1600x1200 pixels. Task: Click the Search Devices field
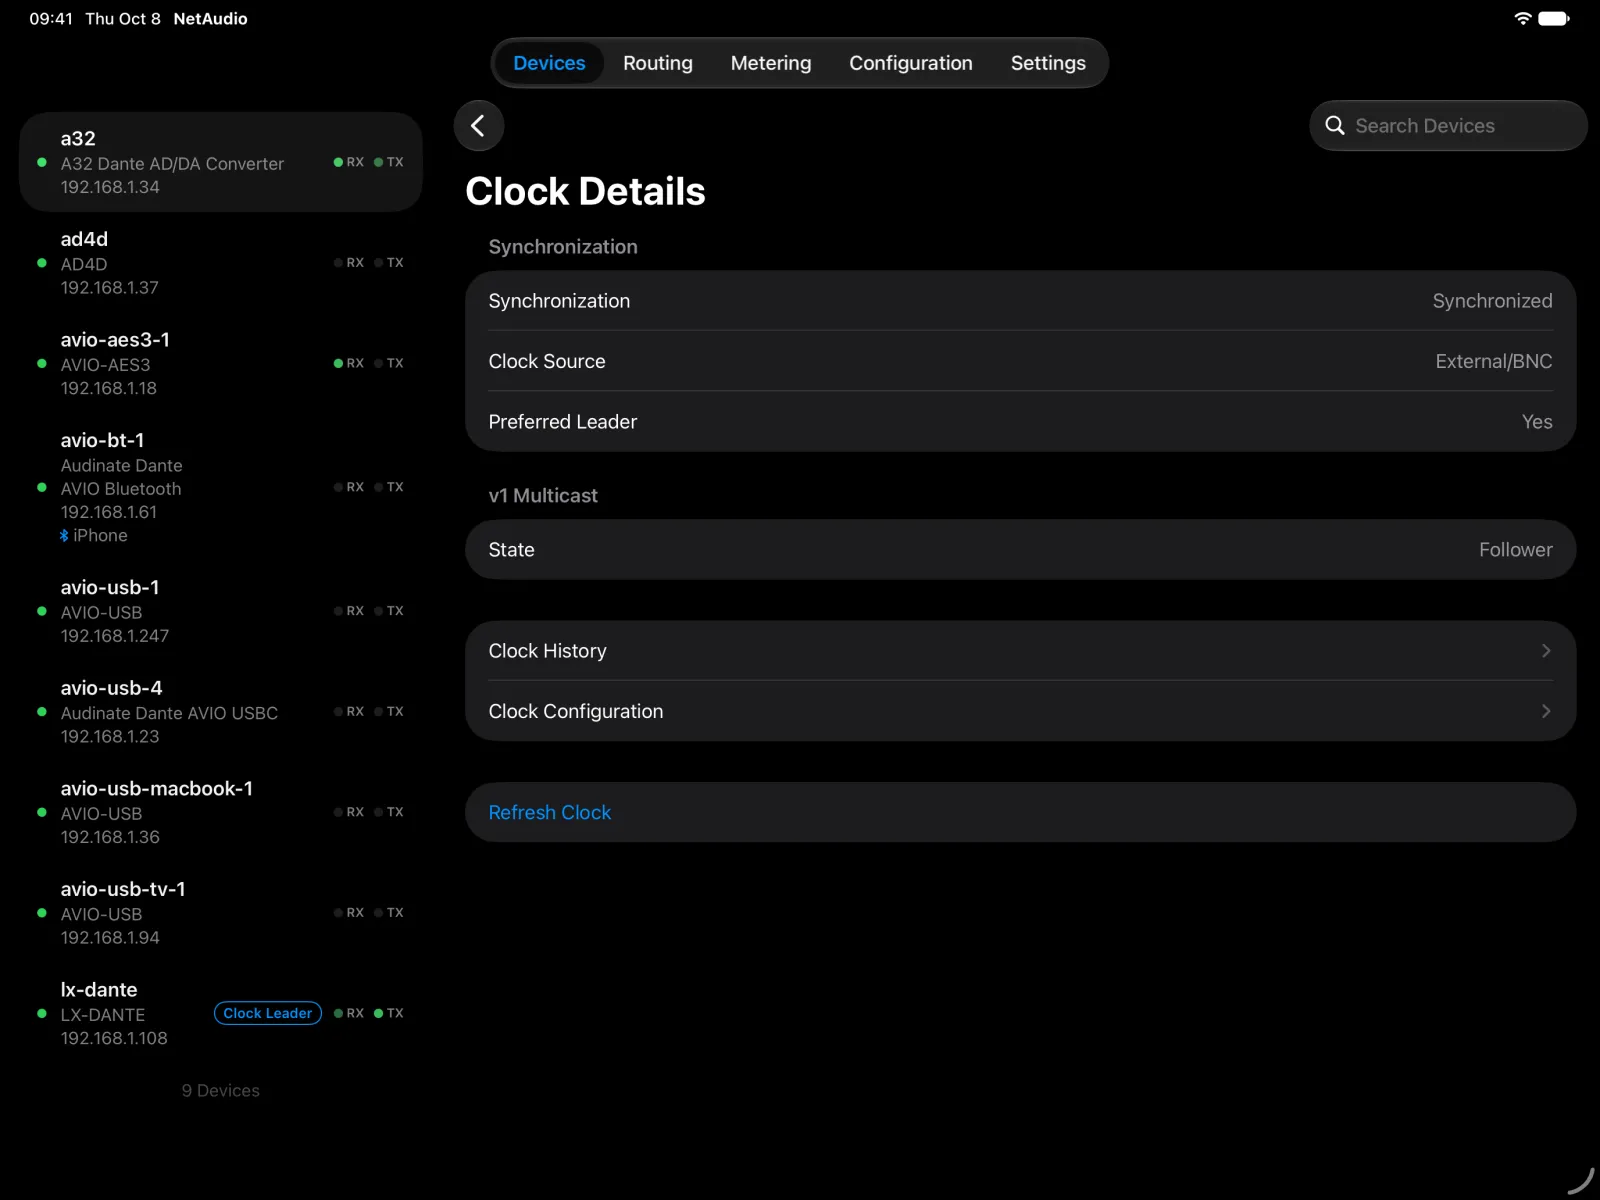[1448, 126]
